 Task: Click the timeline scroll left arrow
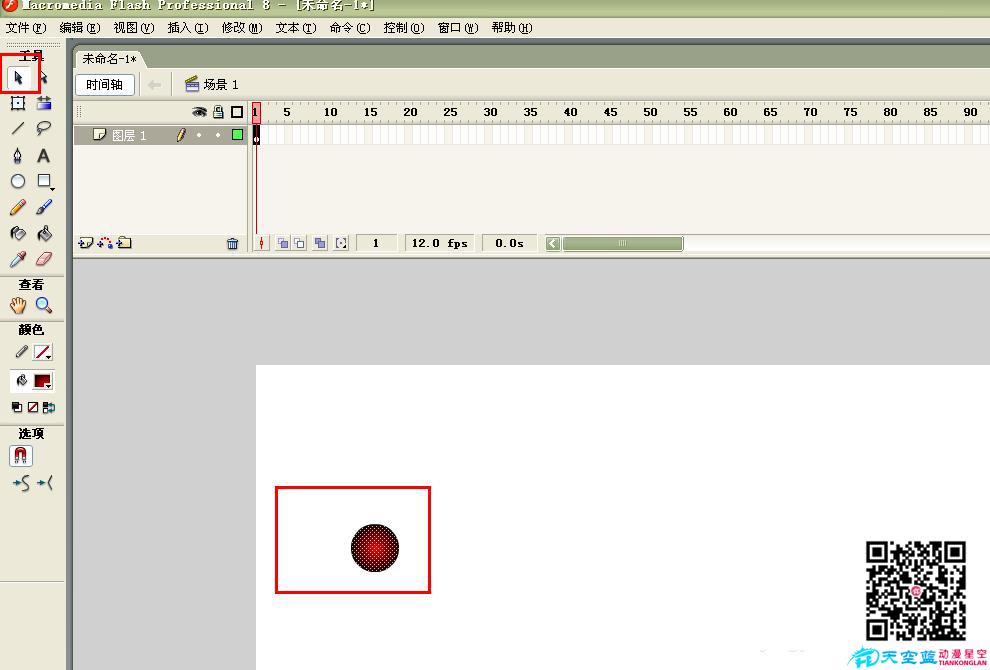point(553,244)
